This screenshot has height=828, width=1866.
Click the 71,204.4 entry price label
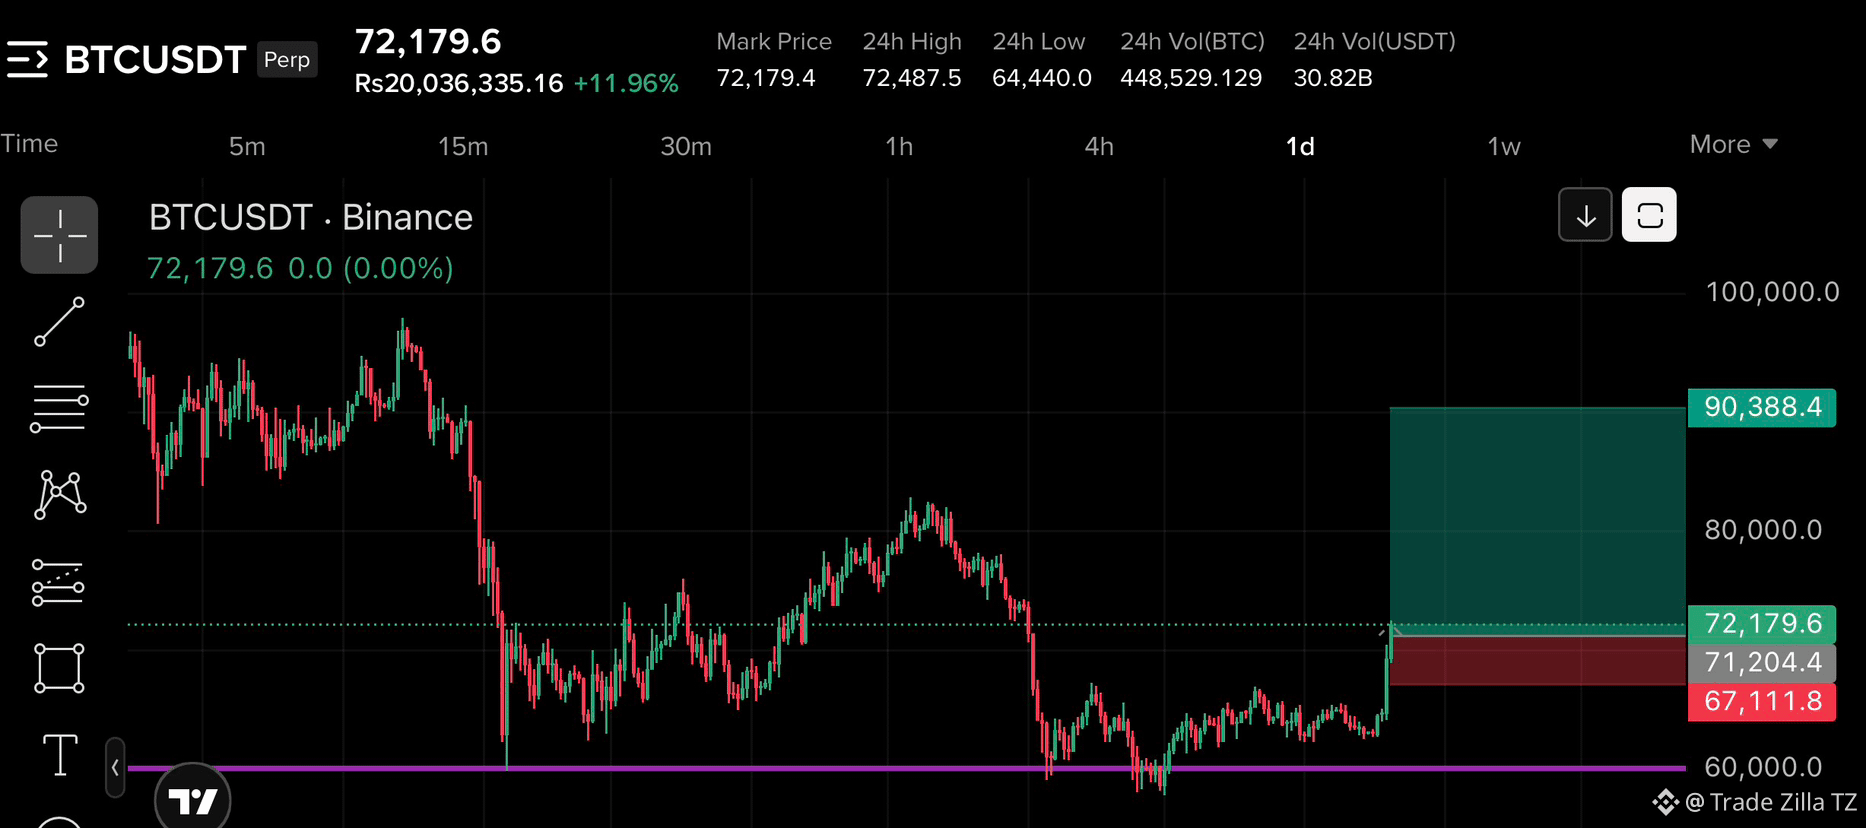1762,662
